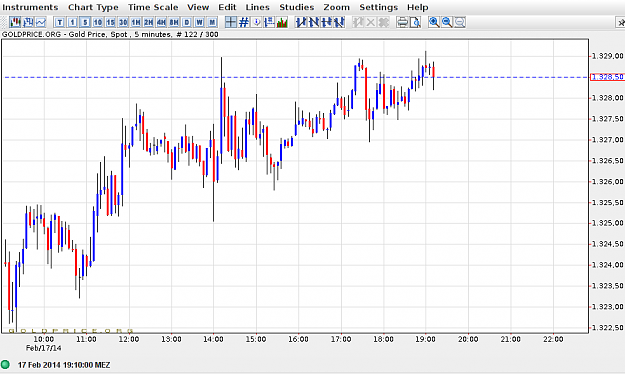
Task: Click the 1,325.00 price axis label
Action: point(607,223)
